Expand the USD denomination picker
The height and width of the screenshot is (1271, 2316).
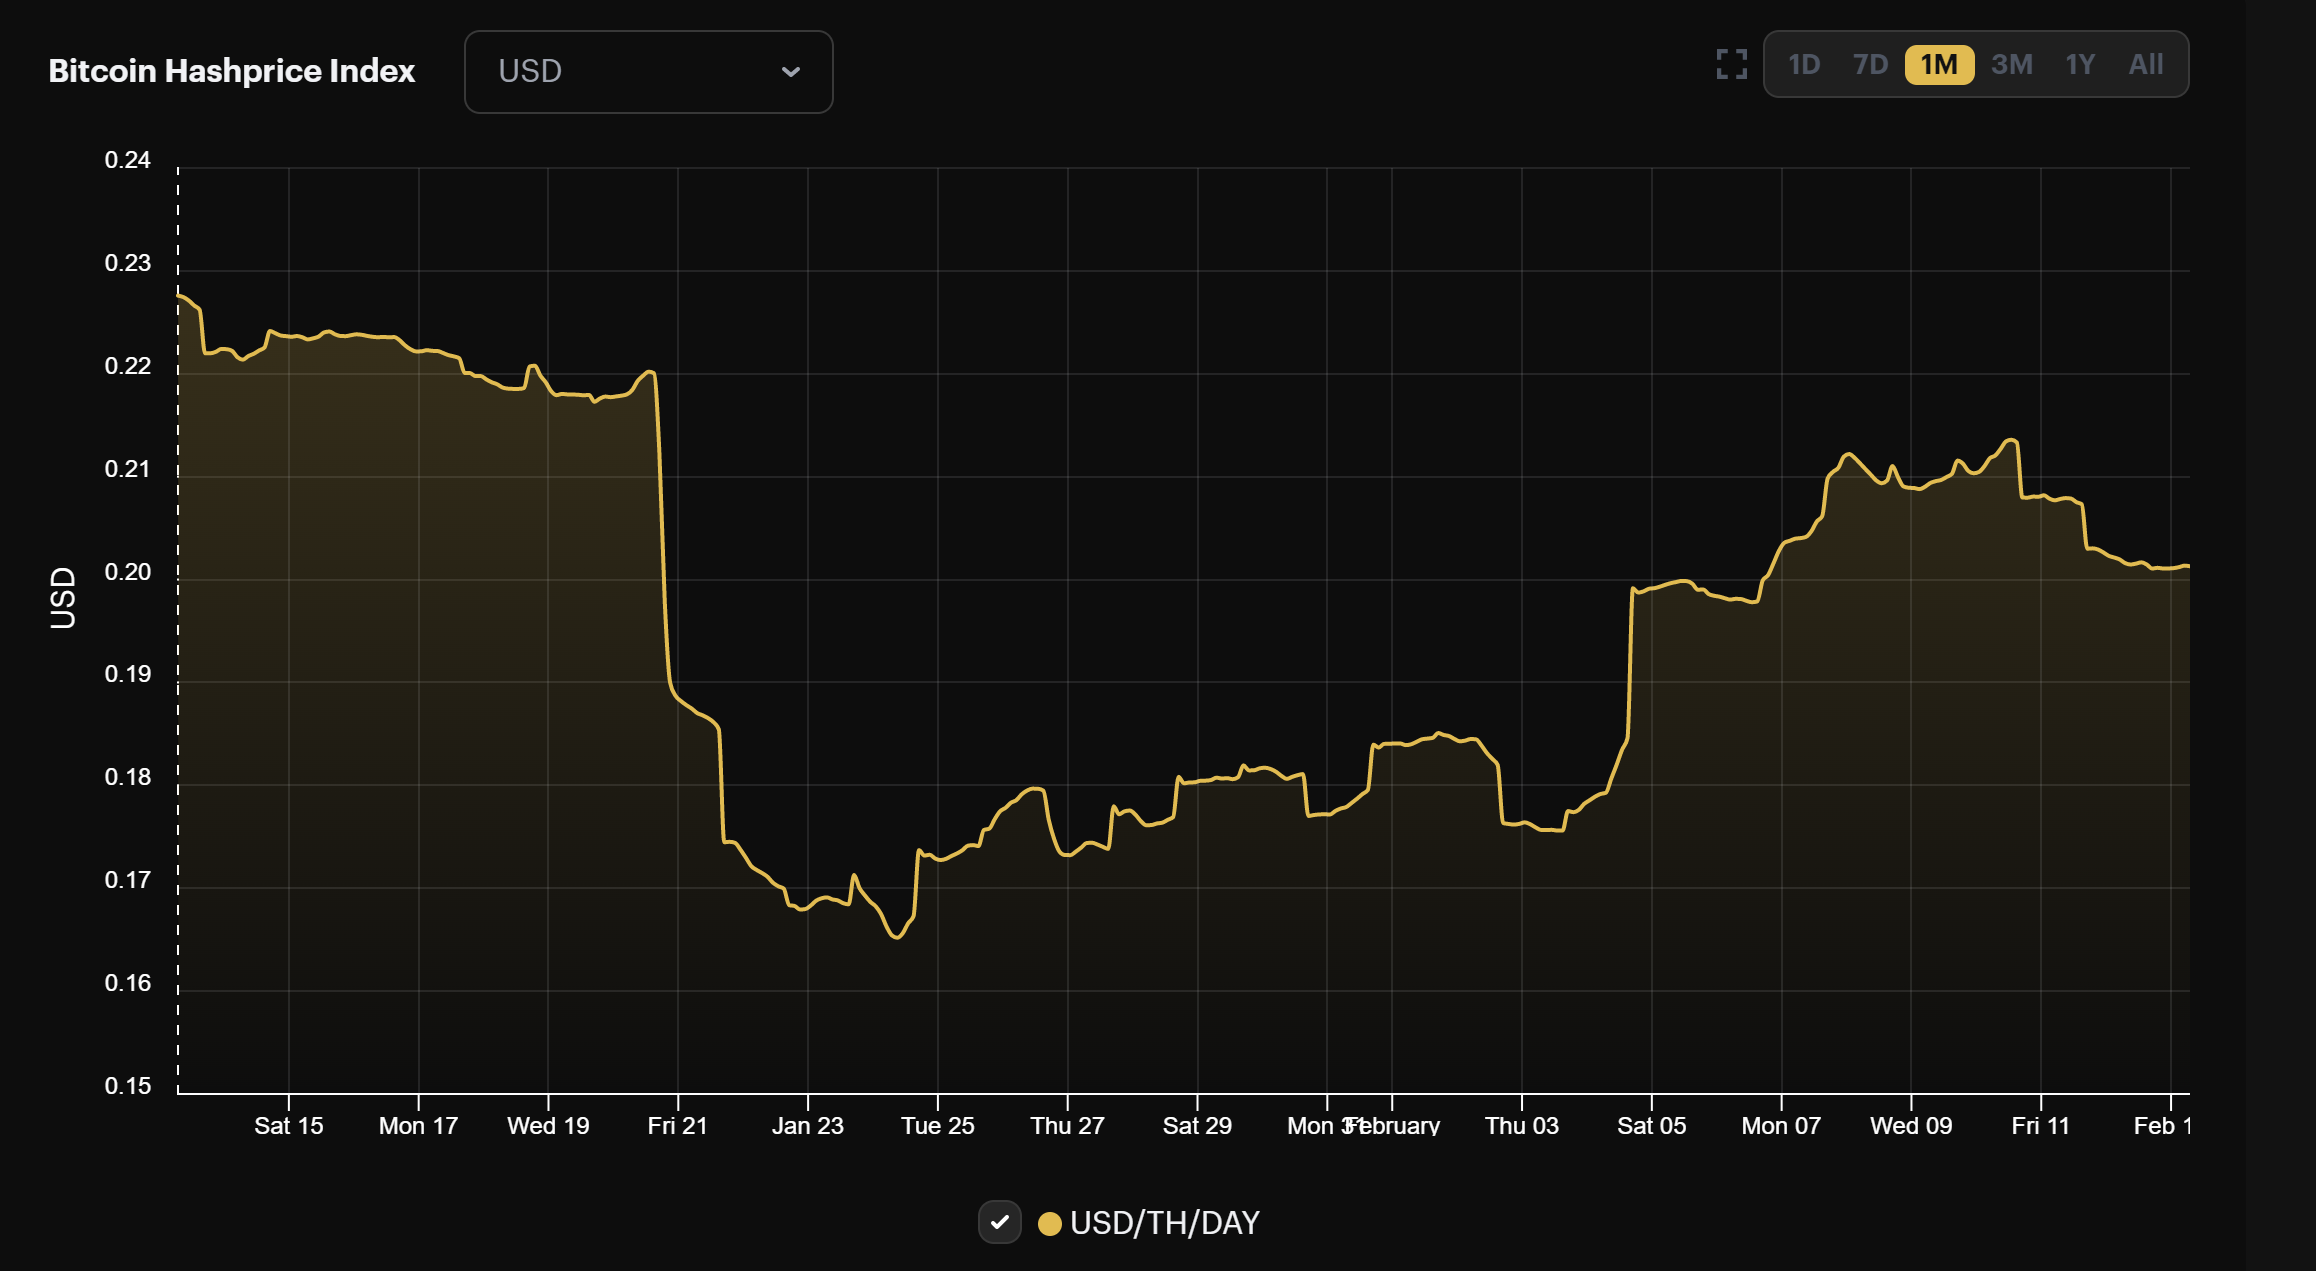pyautogui.click(x=648, y=71)
